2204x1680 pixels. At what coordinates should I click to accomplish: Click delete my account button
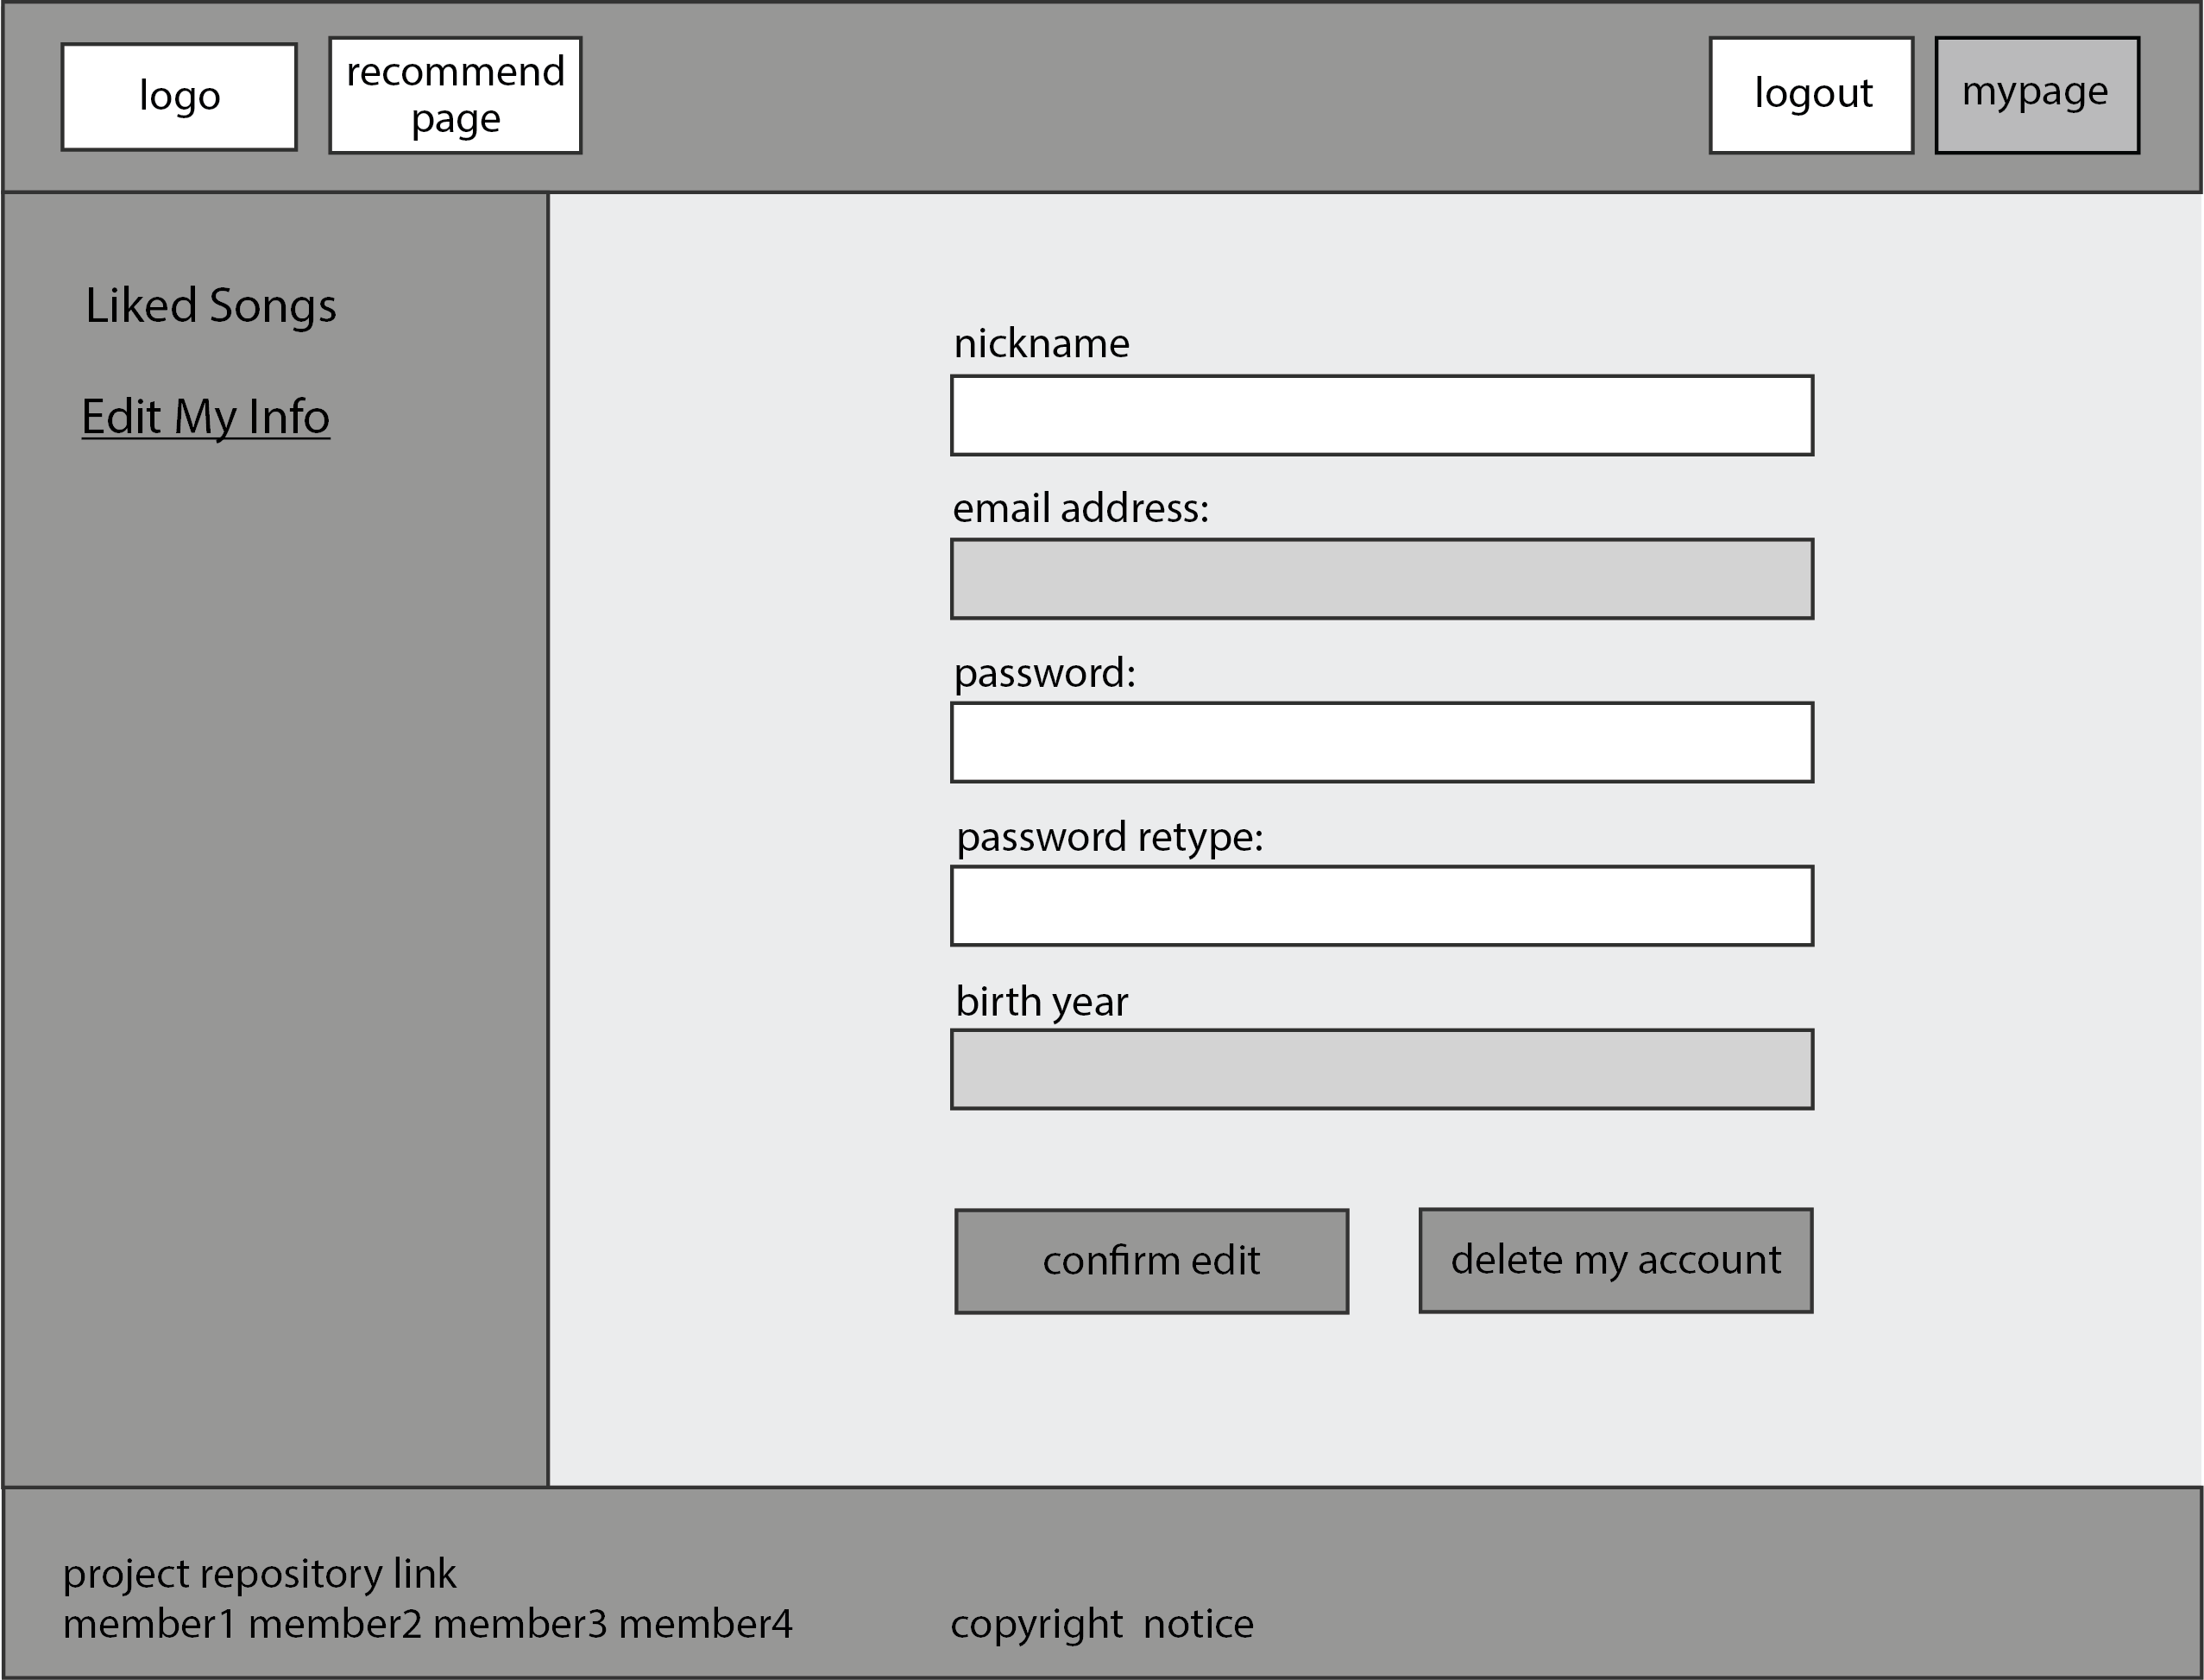[x=1615, y=1261]
